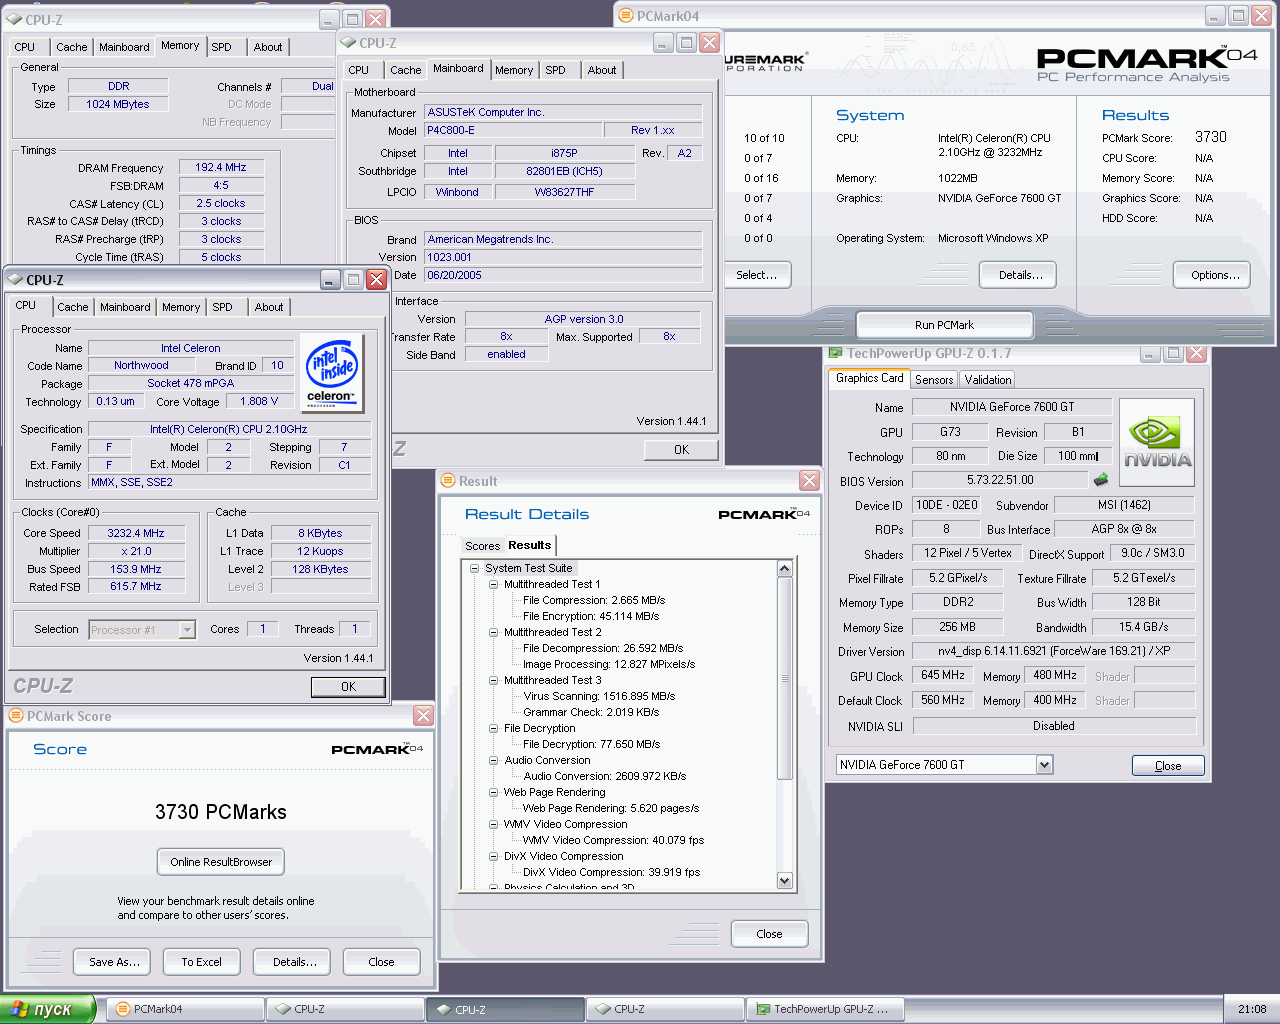Click the PCMark04 title bar icon

626,16
